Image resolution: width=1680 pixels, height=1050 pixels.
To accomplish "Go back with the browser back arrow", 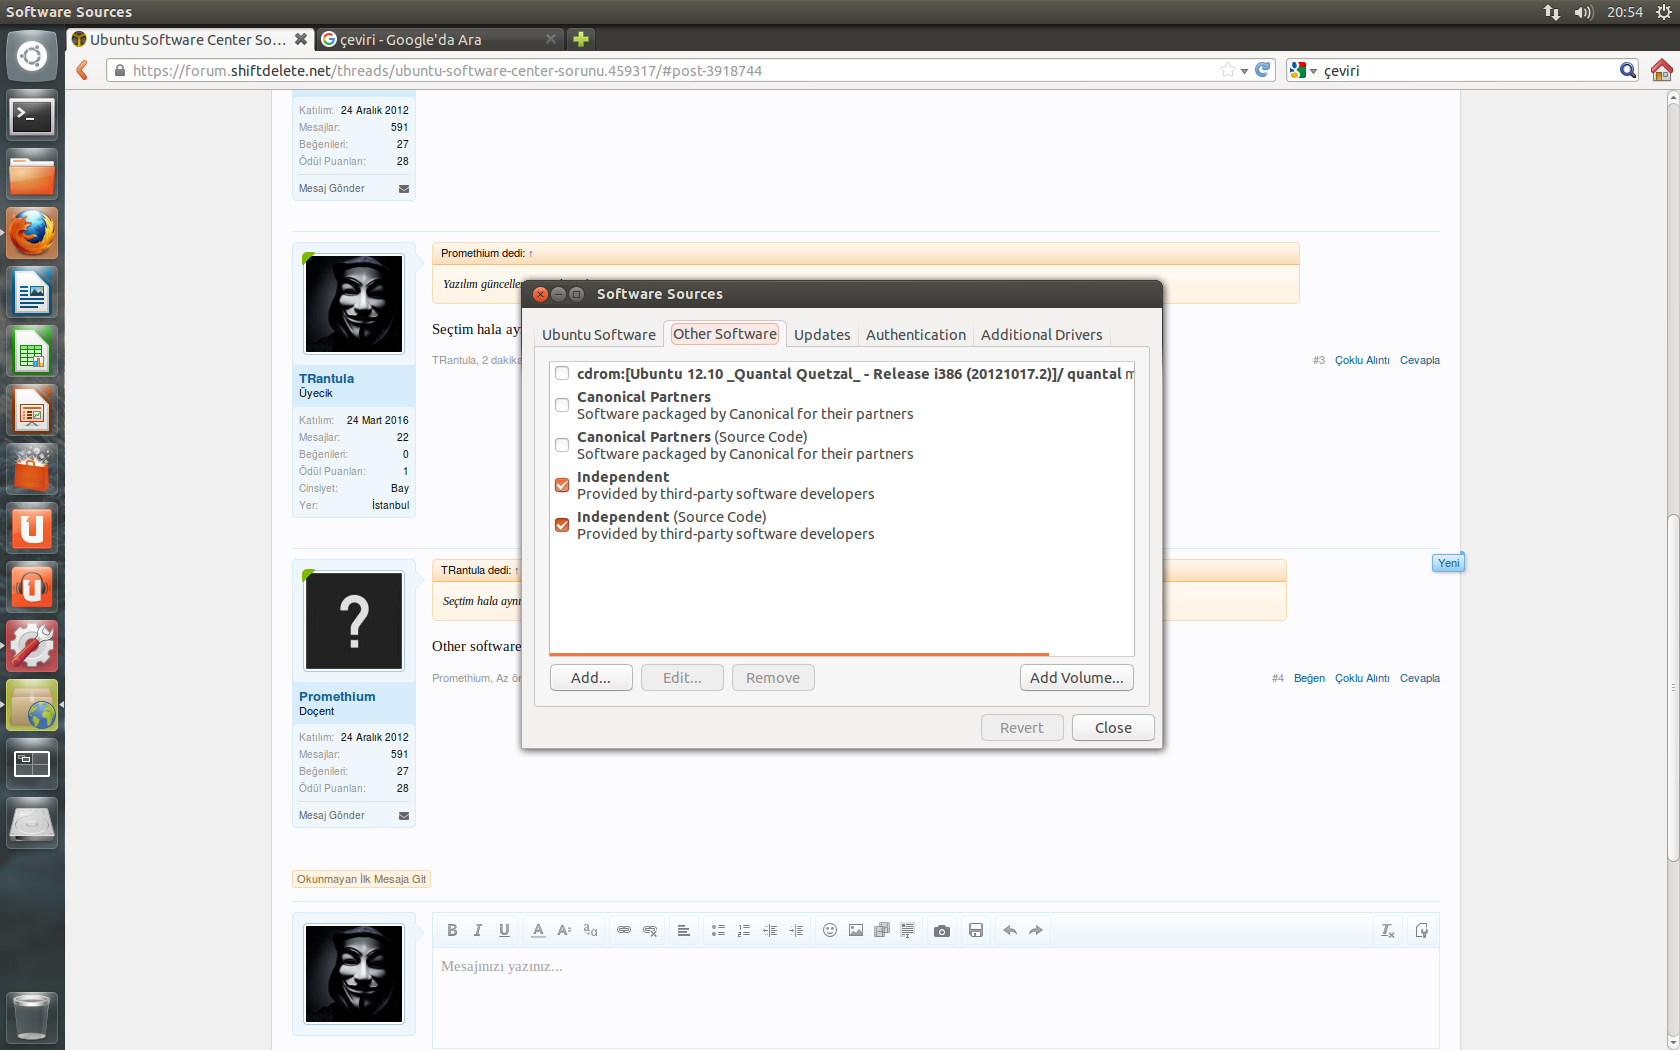I will tap(83, 70).
